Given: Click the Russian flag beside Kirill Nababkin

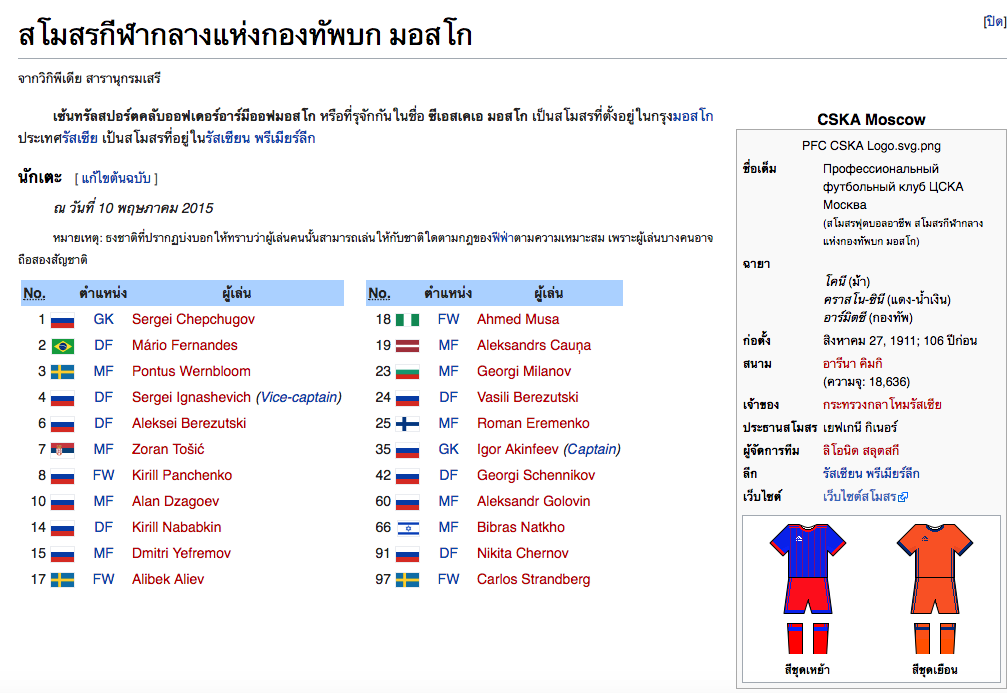Looking at the screenshot, I should pos(62,529).
